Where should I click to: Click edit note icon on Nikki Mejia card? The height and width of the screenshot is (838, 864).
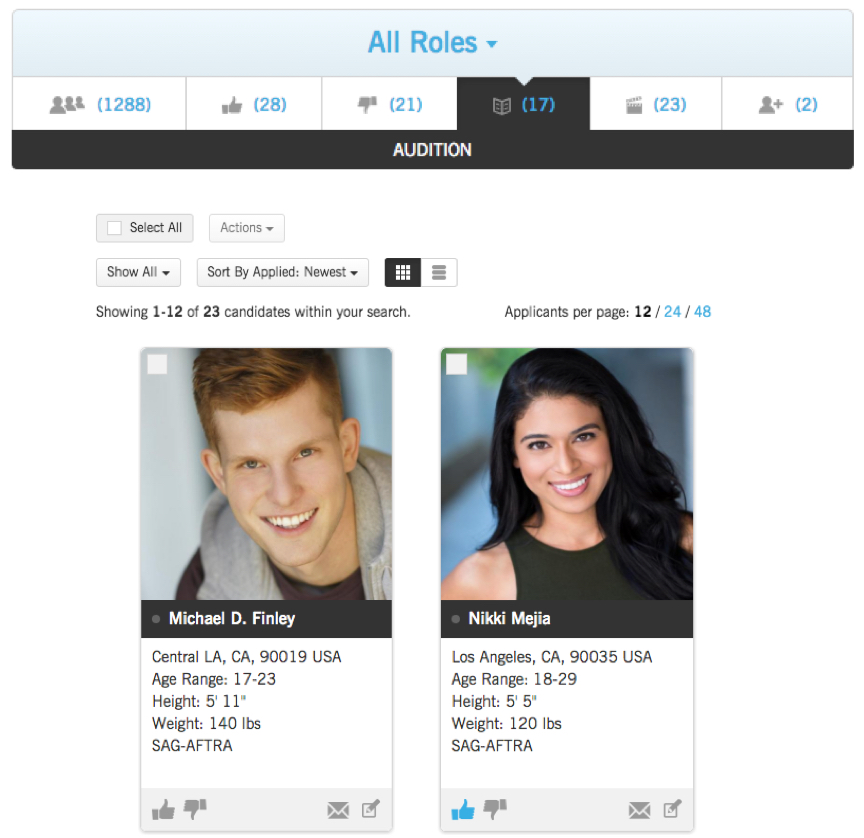[x=672, y=809]
